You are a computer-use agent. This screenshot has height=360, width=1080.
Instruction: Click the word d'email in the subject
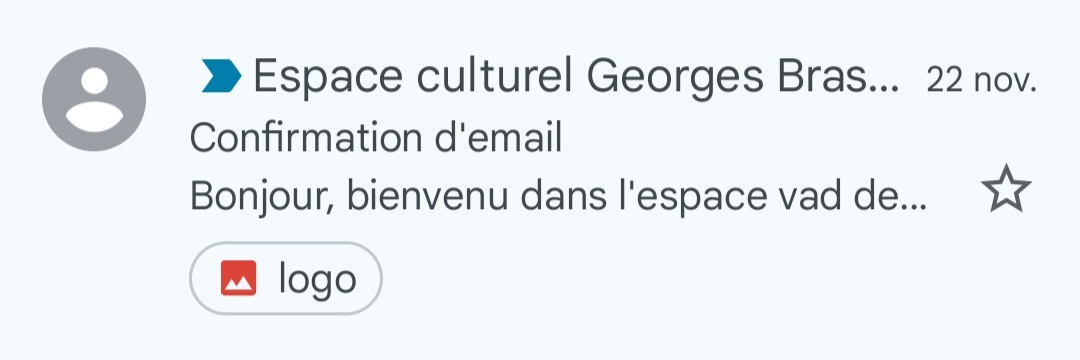pos(497,138)
